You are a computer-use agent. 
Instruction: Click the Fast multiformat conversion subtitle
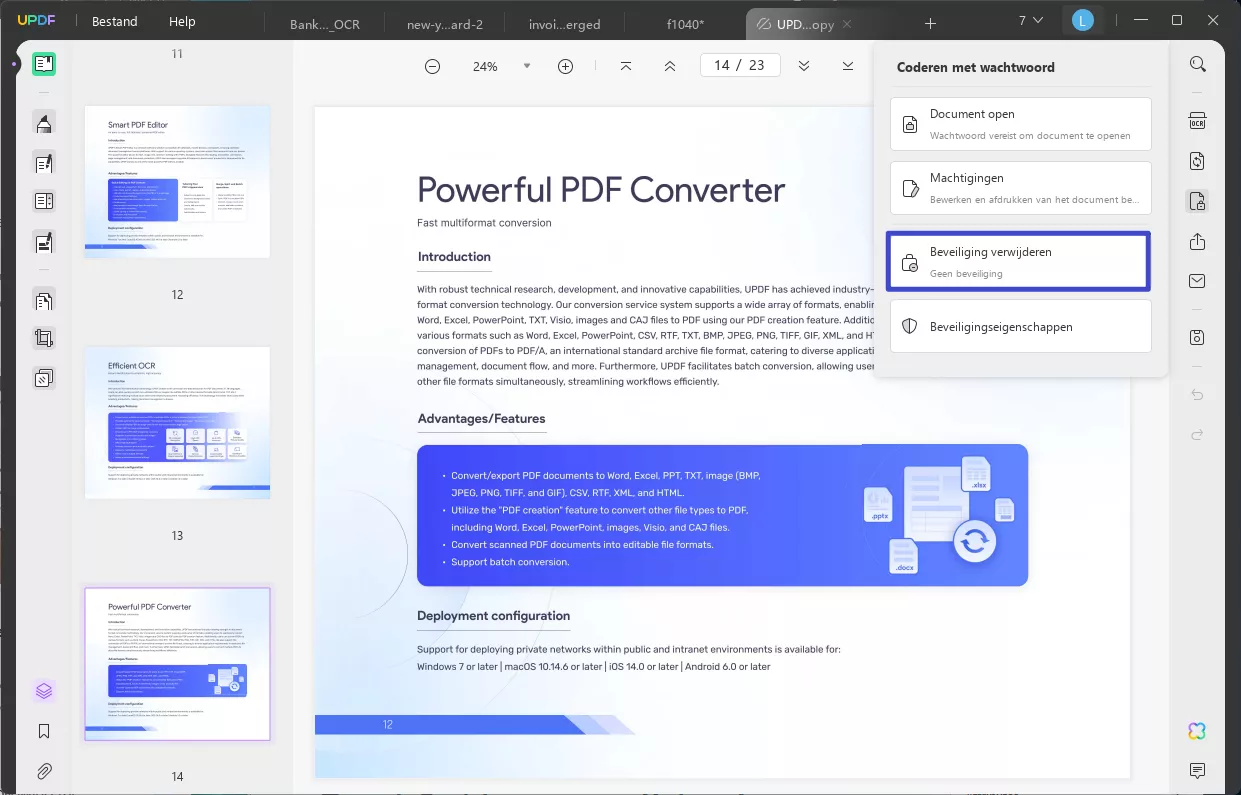[484, 223]
